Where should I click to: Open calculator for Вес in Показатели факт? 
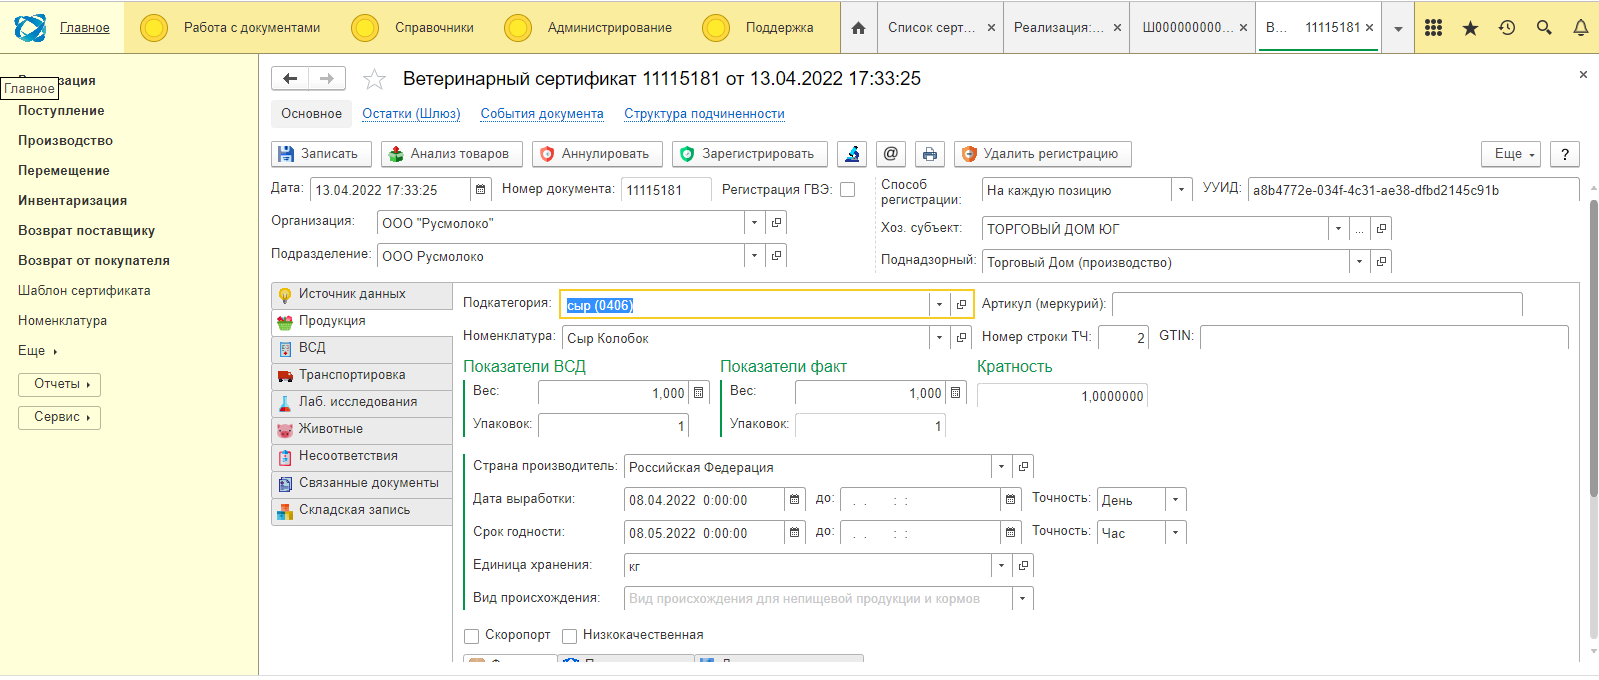point(956,393)
